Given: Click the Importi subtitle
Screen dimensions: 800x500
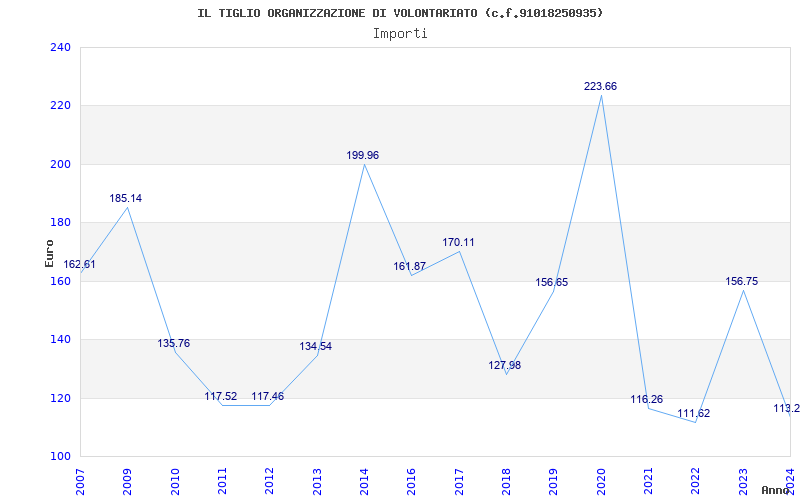Looking at the screenshot, I should 400,34.
